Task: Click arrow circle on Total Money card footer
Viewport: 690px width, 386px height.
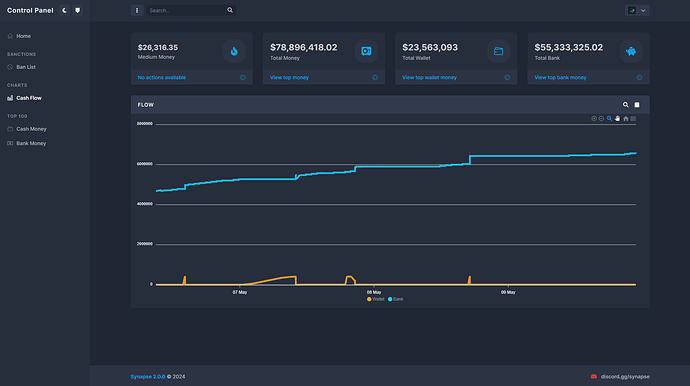Action: 375,77
